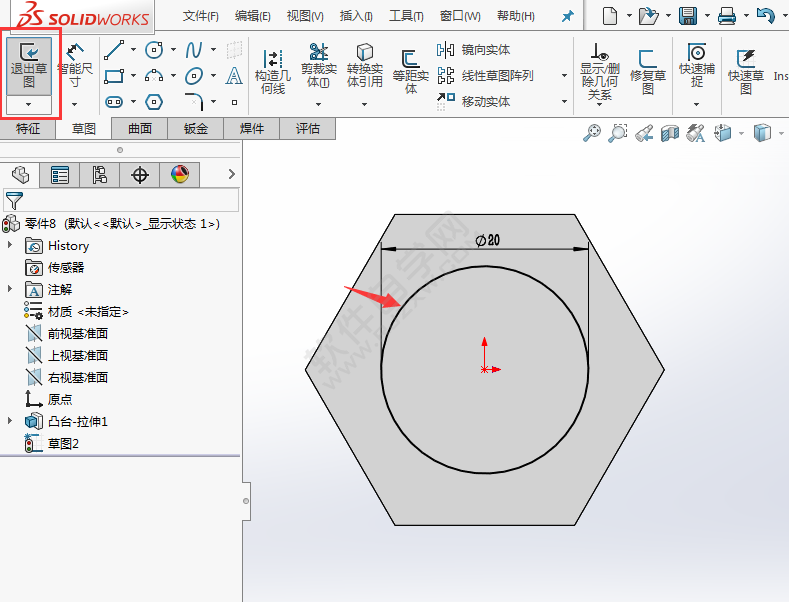The image size is (789, 602).
Task: Click Convert Entities (转换实体引用)
Action: pos(365,66)
